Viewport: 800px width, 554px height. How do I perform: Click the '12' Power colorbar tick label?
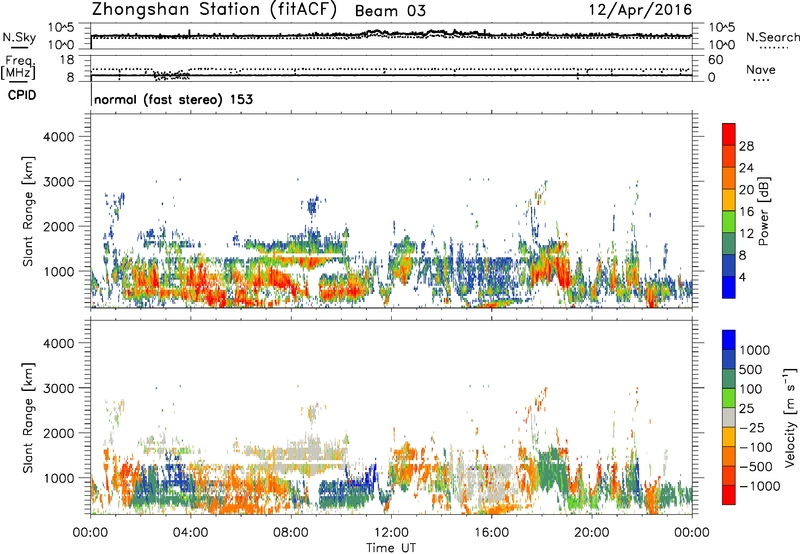pyautogui.click(x=746, y=234)
